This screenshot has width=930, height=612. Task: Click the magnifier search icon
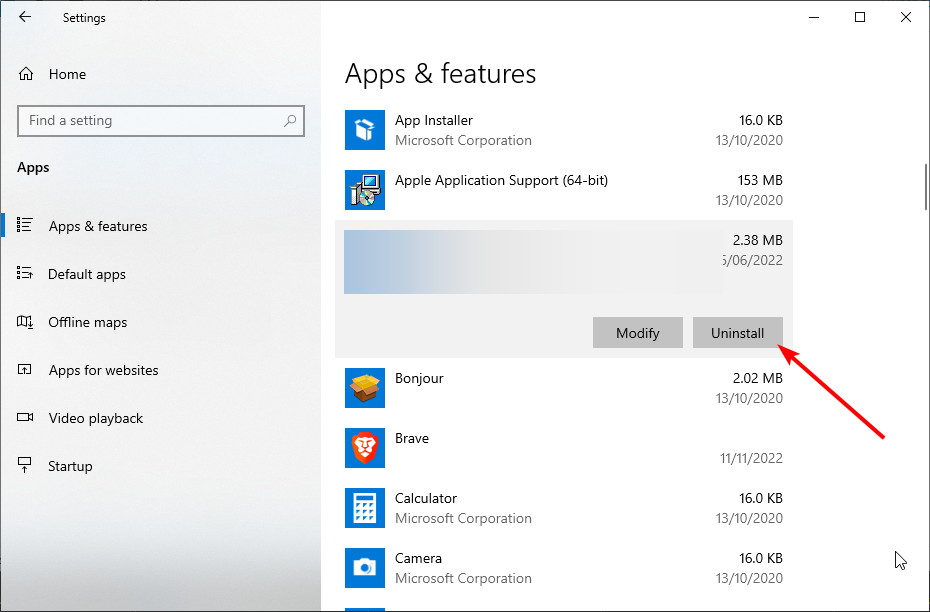click(290, 121)
